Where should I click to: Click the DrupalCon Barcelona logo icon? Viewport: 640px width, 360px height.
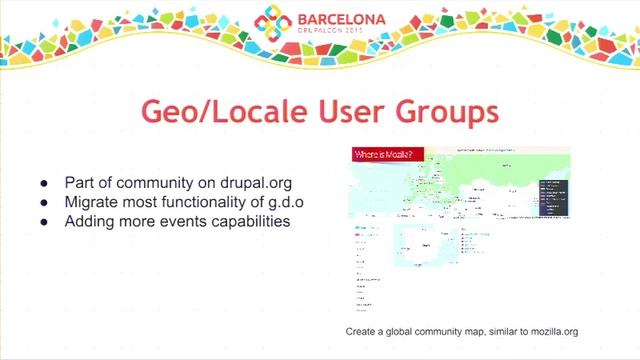click(x=273, y=22)
